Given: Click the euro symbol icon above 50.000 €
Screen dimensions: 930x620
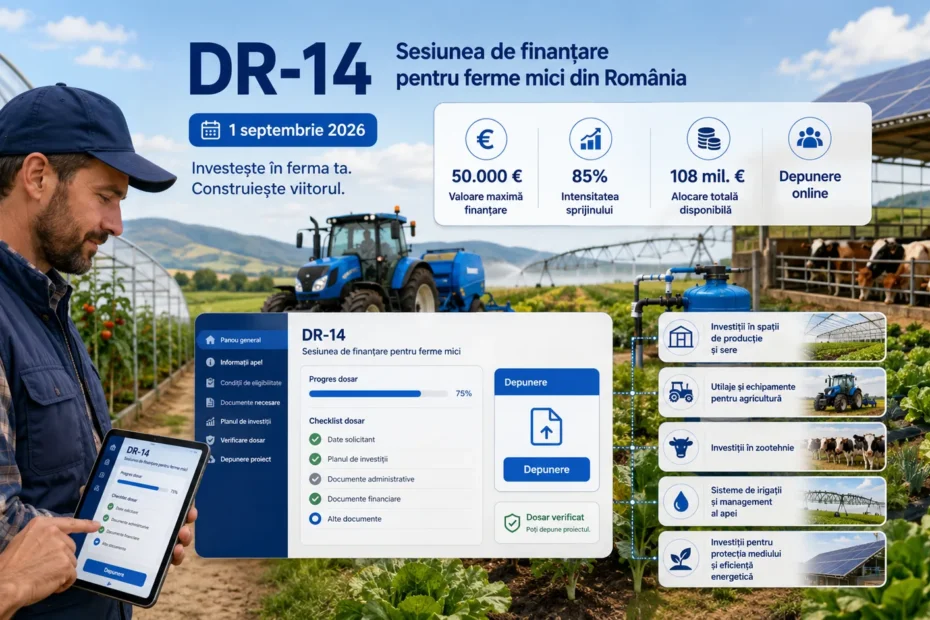Looking at the screenshot, I should click(x=486, y=139).
